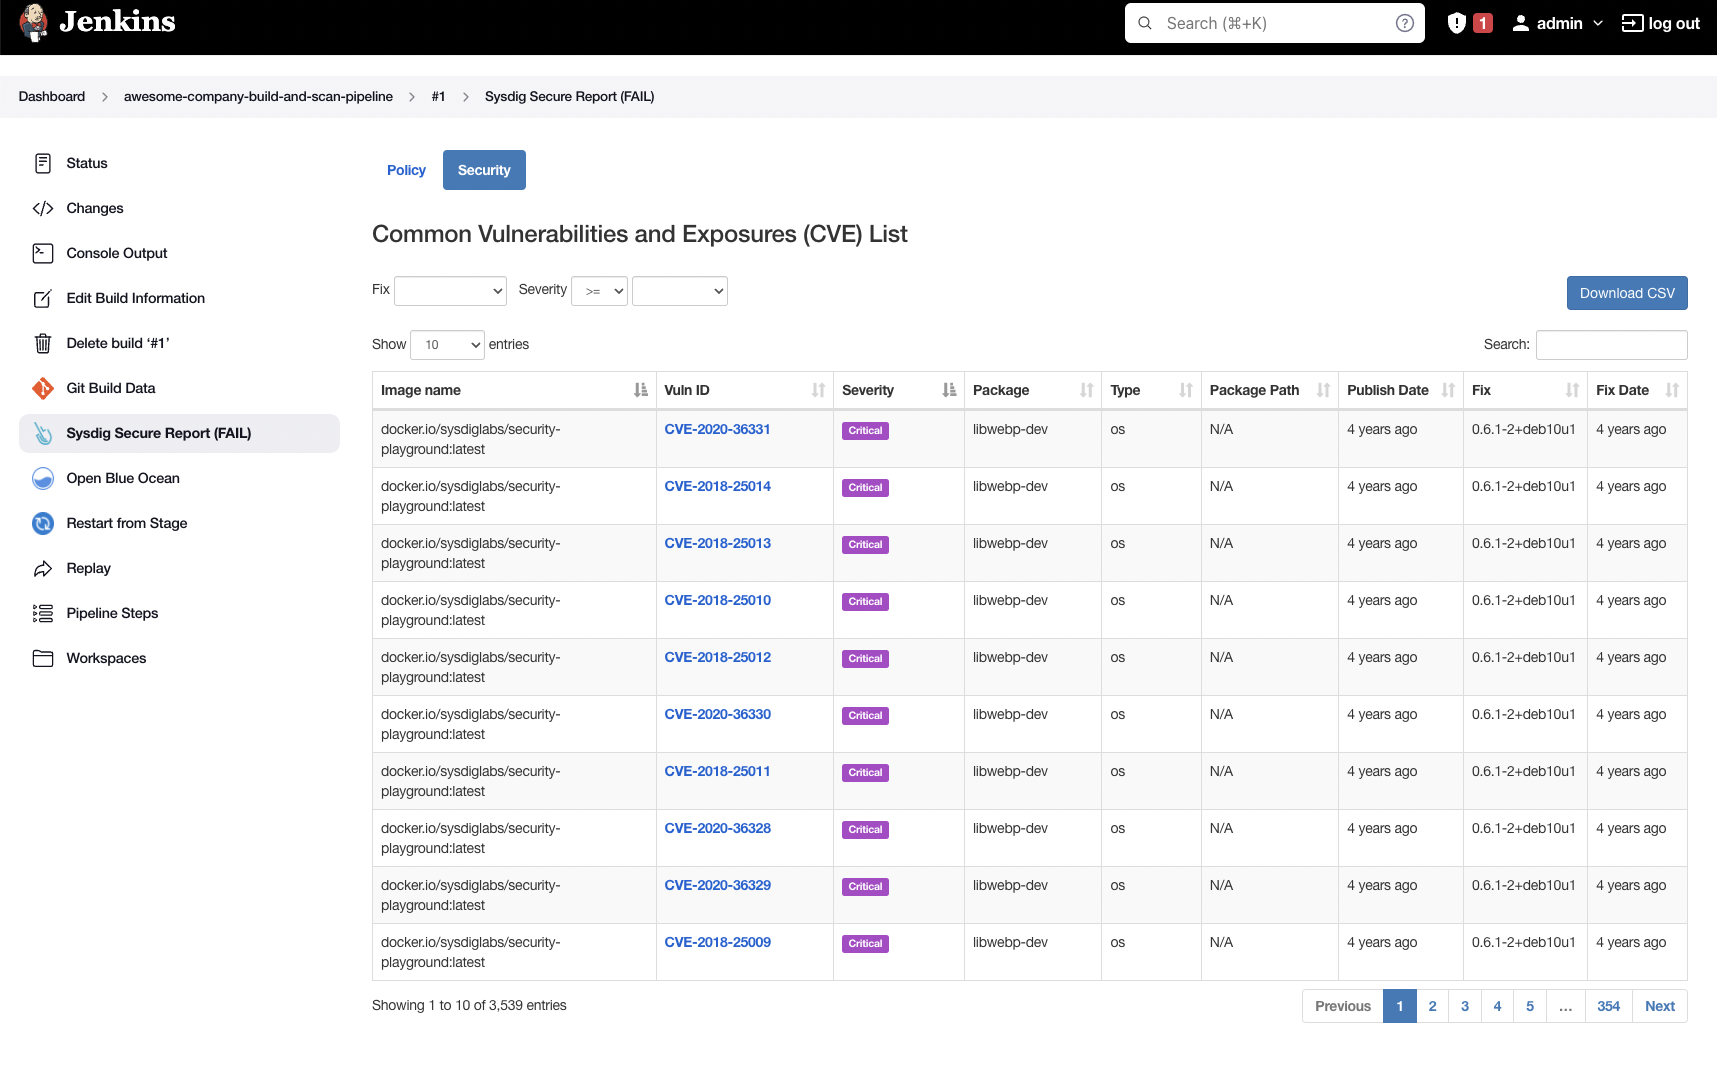Open CVE-2020-36328 vulnerability link
Screen dimensions: 1717x1078
tap(717, 828)
